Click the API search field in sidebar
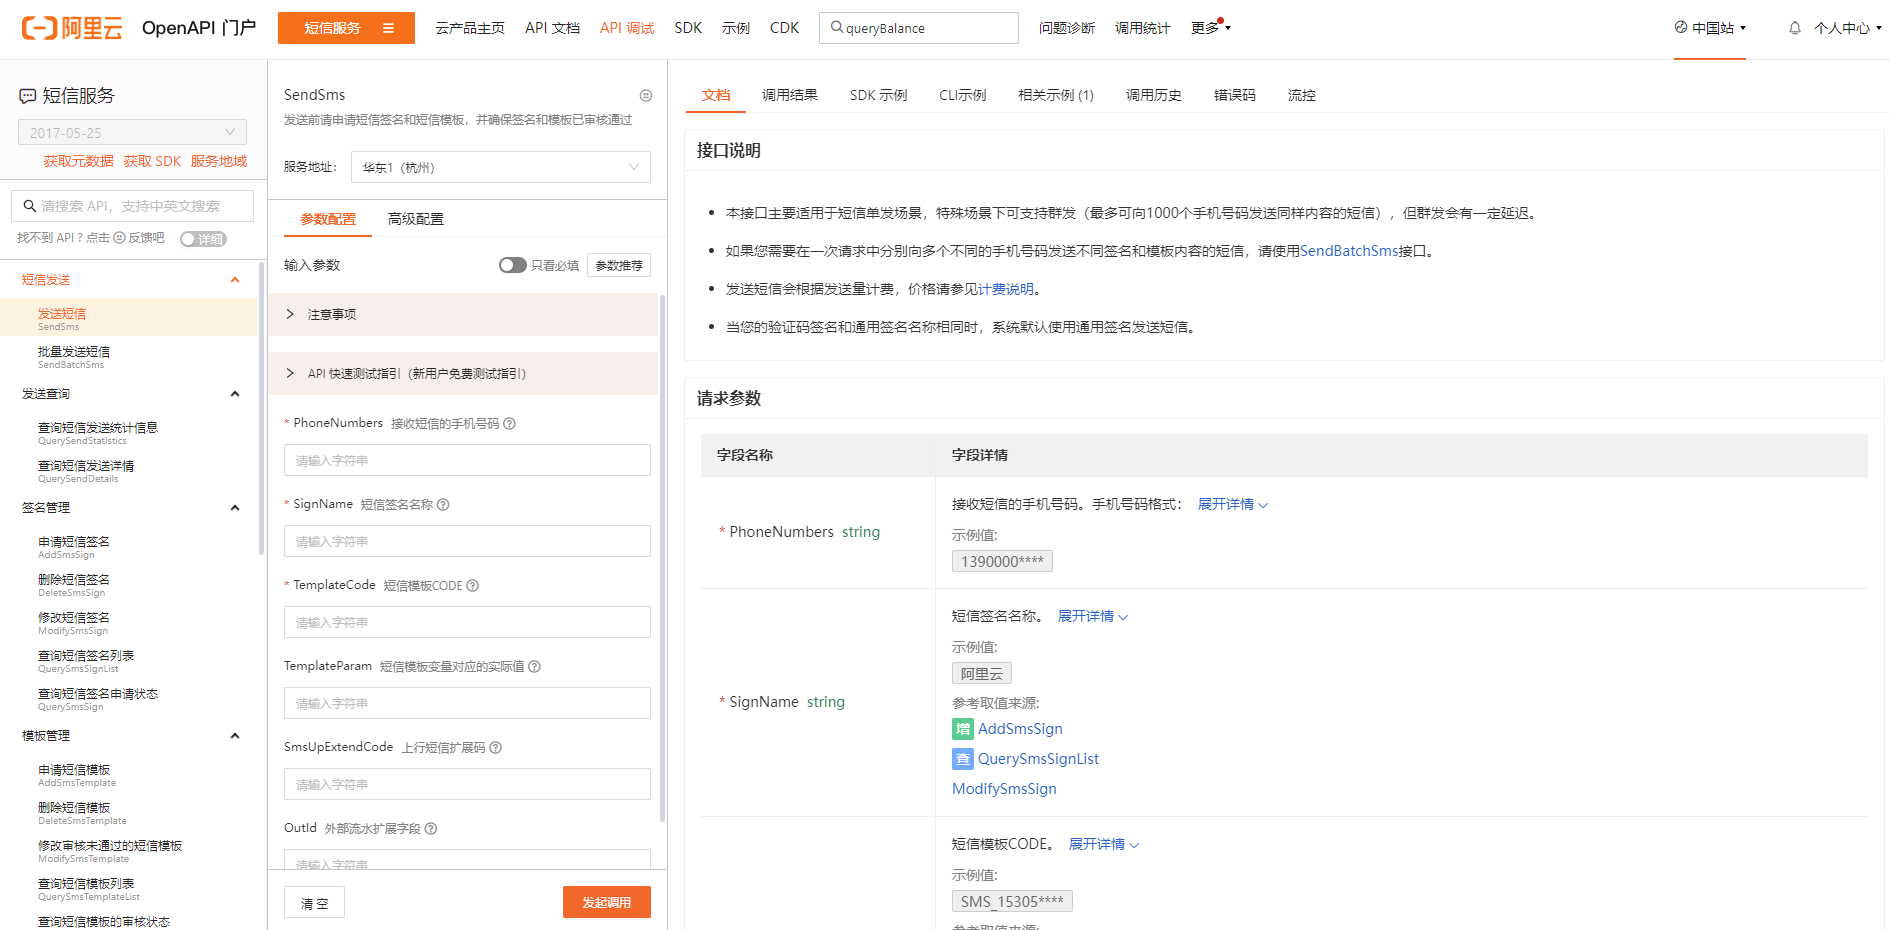Screen dimensions: 1890x930 [x=132, y=206]
